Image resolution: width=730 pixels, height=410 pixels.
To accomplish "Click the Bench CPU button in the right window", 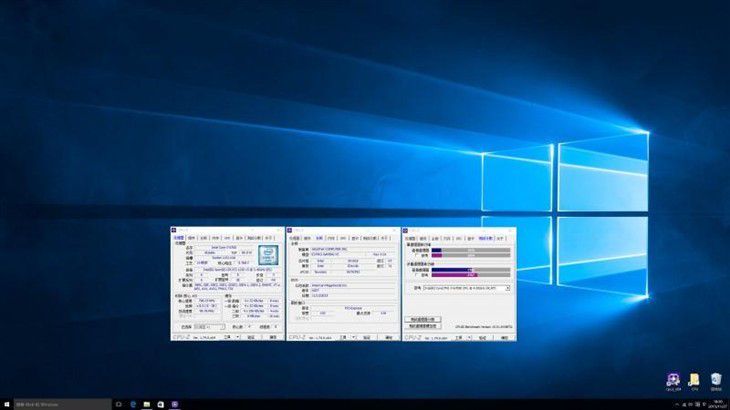I will (423, 320).
